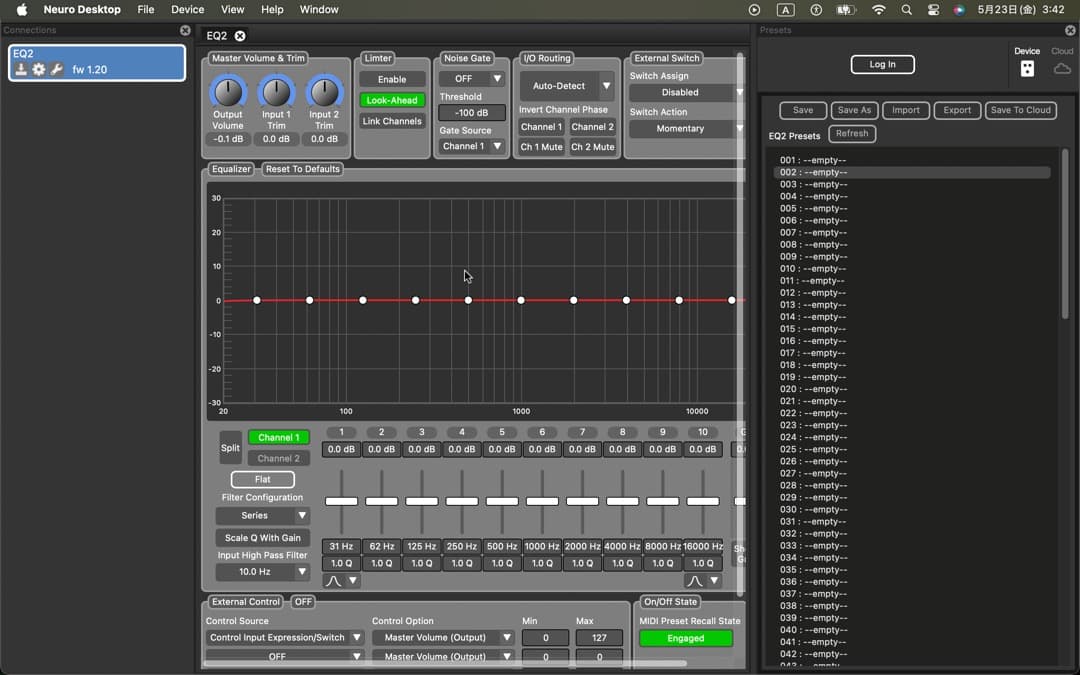
Task: Open the macOS Spotlight search icon
Action: (x=906, y=9)
